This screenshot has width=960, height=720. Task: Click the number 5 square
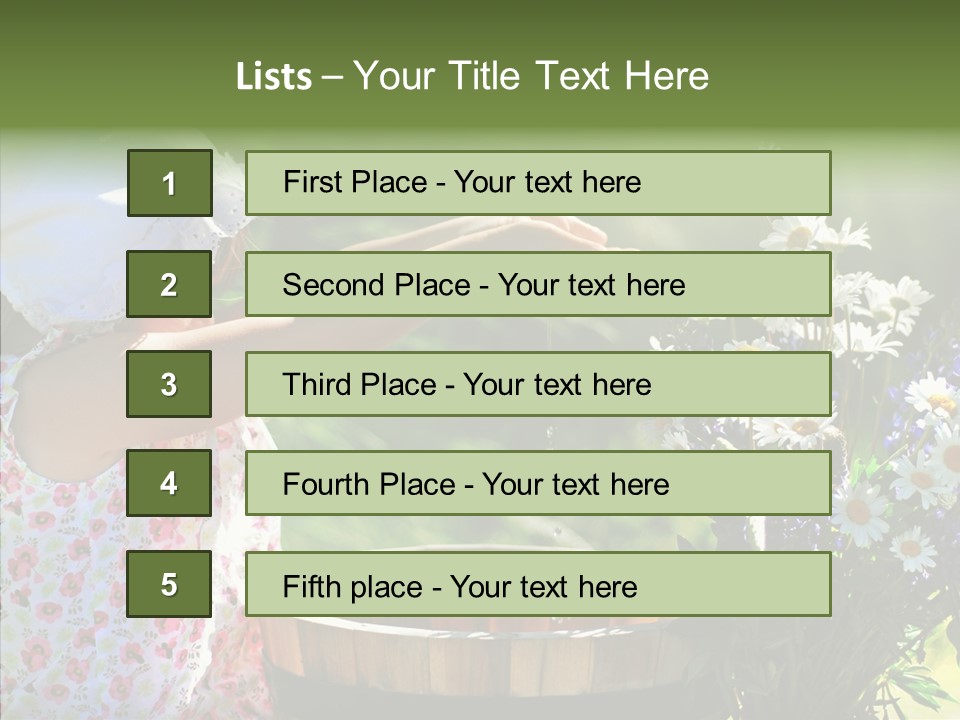(x=169, y=584)
